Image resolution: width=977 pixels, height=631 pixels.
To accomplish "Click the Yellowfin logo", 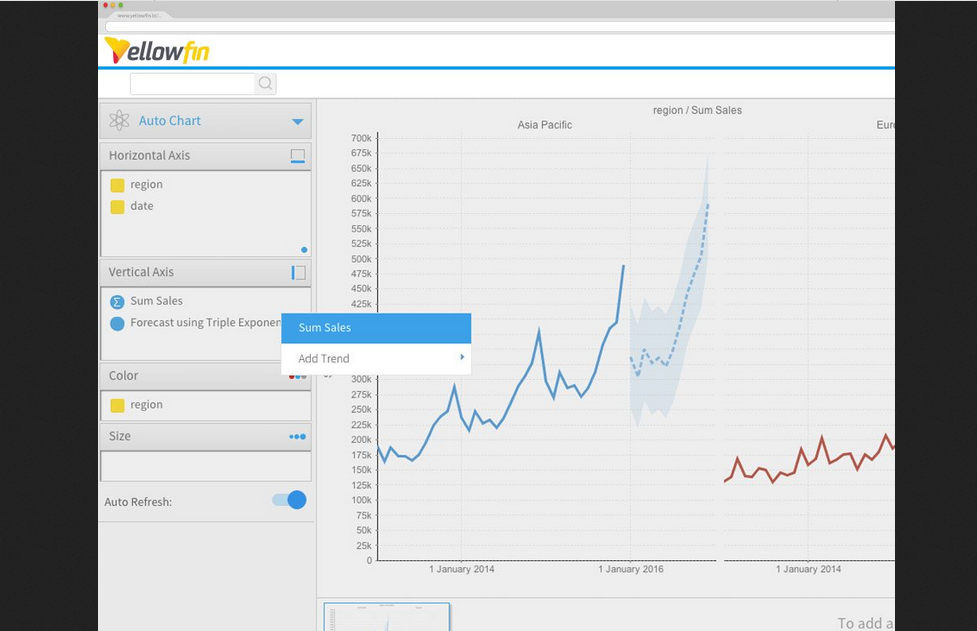I will tap(157, 50).
